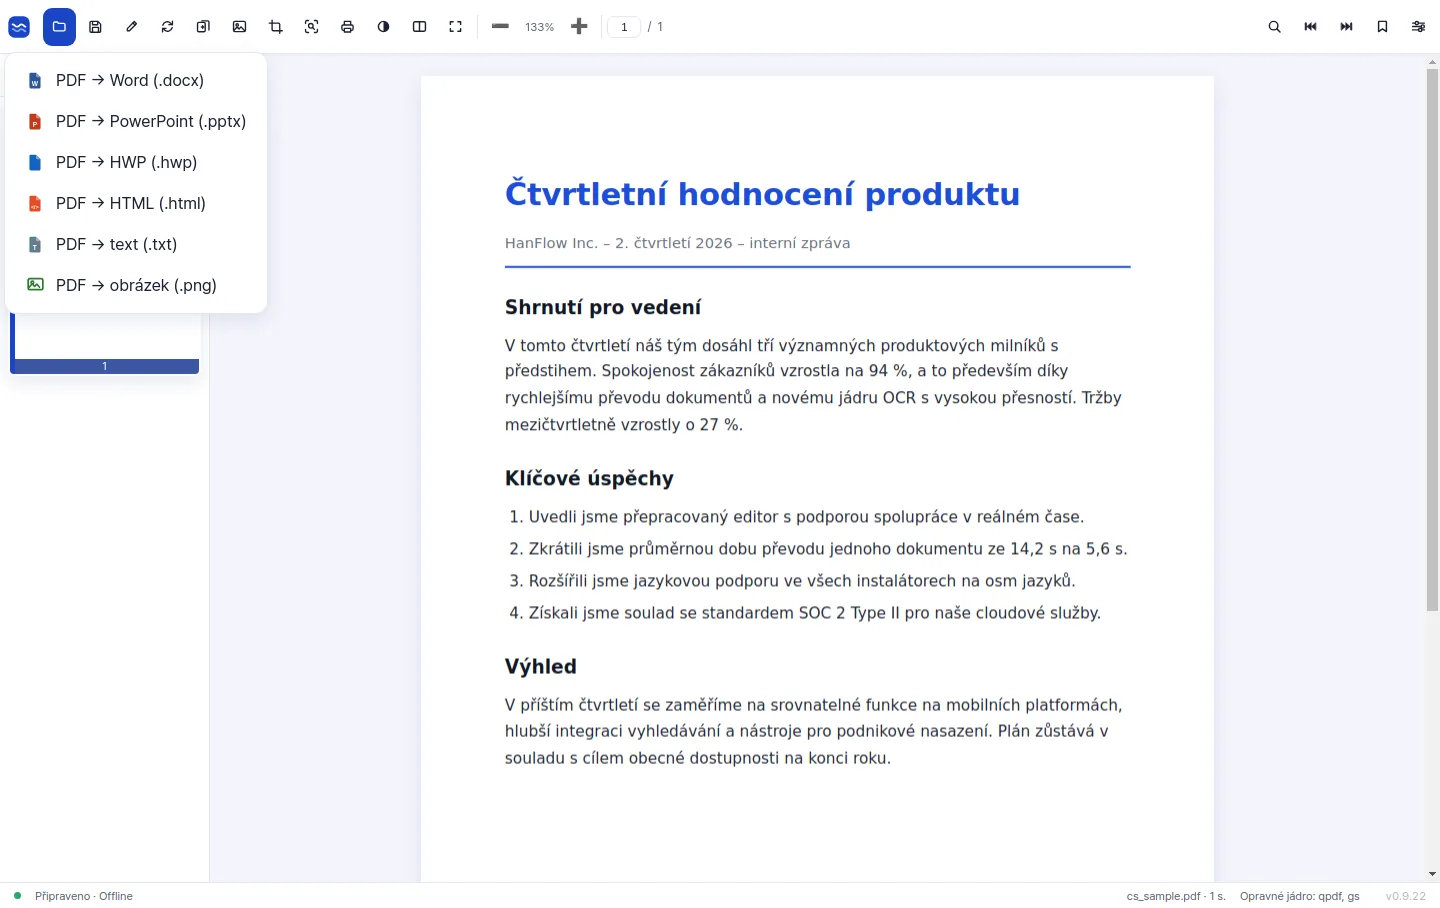Click the green status dot

coord(17,896)
